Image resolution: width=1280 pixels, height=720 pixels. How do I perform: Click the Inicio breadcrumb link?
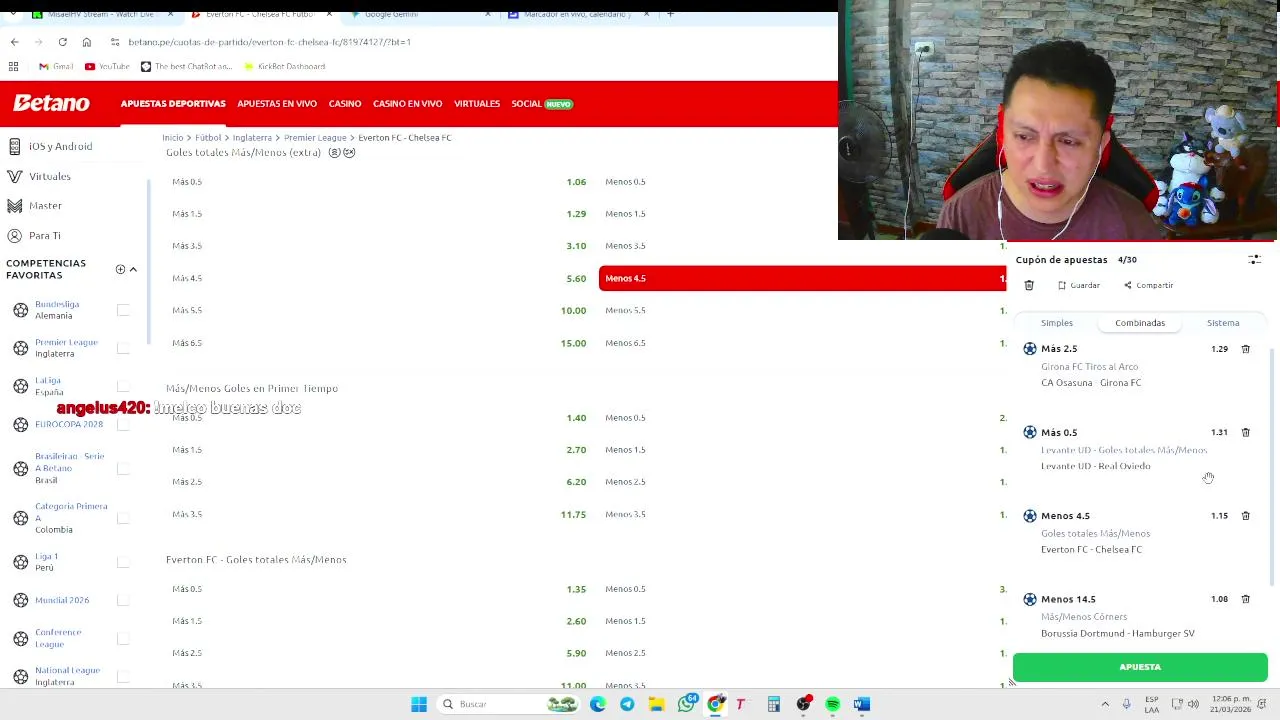pyautogui.click(x=173, y=138)
